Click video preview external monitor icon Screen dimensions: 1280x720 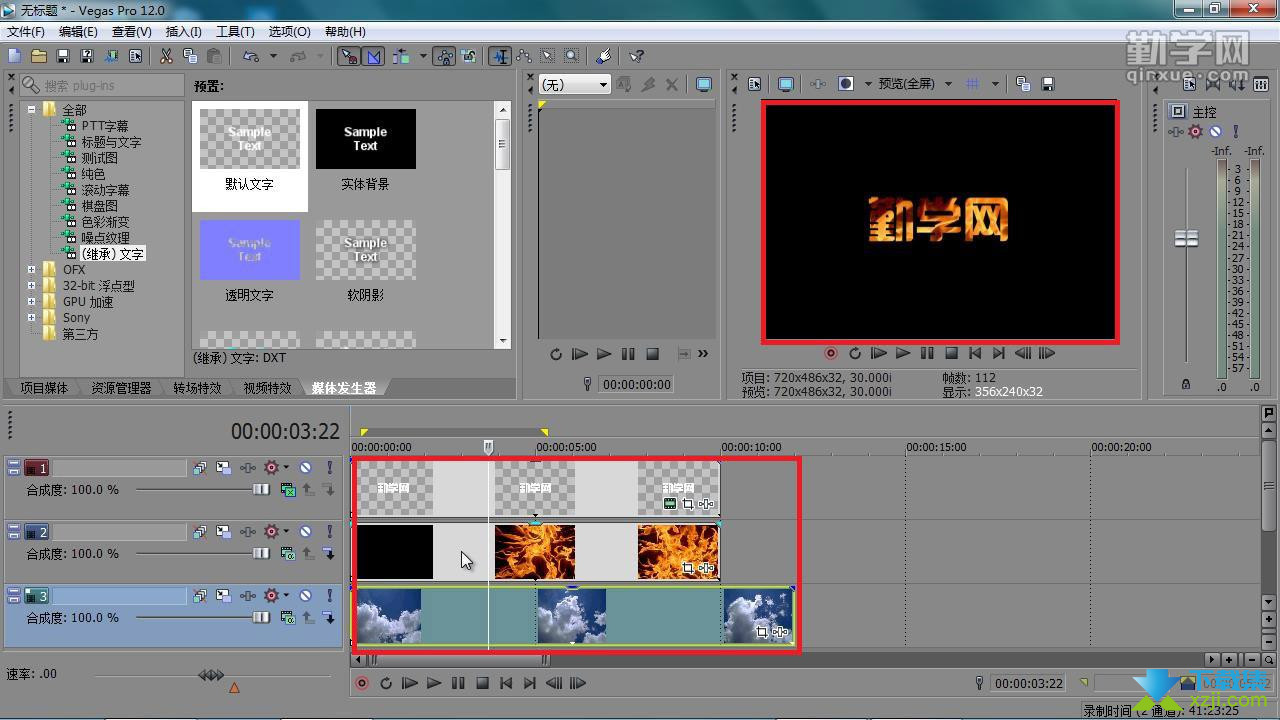point(786,84)
